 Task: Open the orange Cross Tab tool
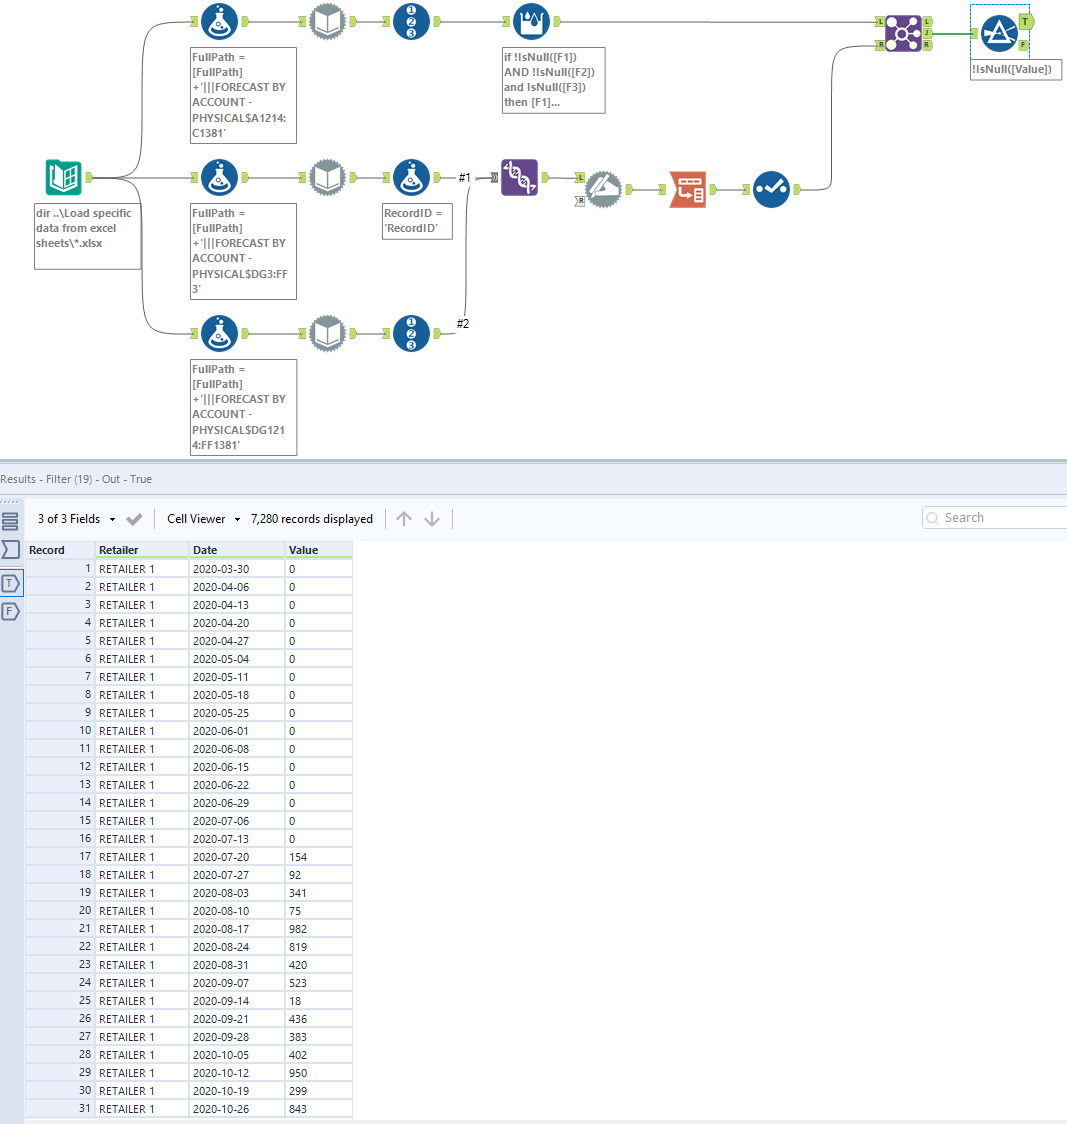point(687,189)
